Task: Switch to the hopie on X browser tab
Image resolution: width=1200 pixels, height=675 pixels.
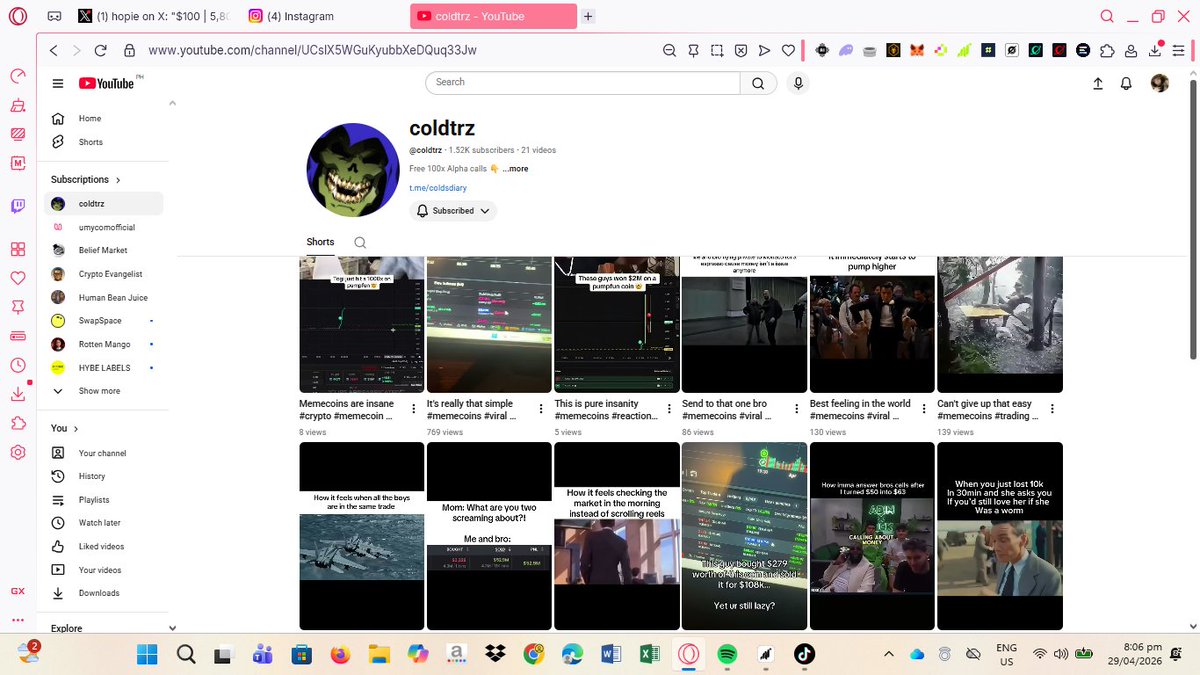Action: coord(155,16)
